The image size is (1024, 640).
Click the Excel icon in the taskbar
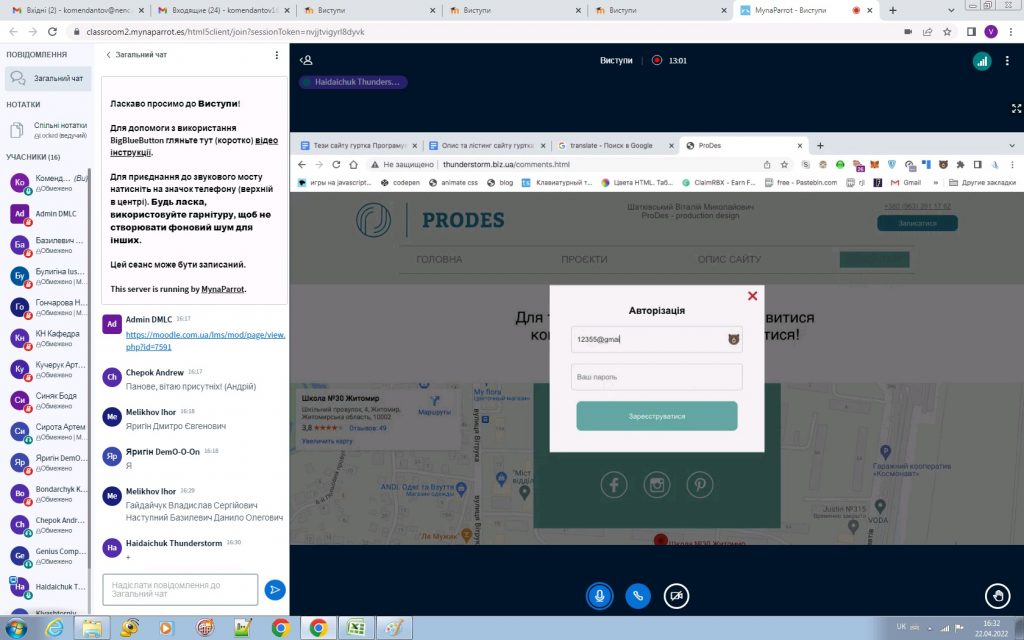coord(354,627)
